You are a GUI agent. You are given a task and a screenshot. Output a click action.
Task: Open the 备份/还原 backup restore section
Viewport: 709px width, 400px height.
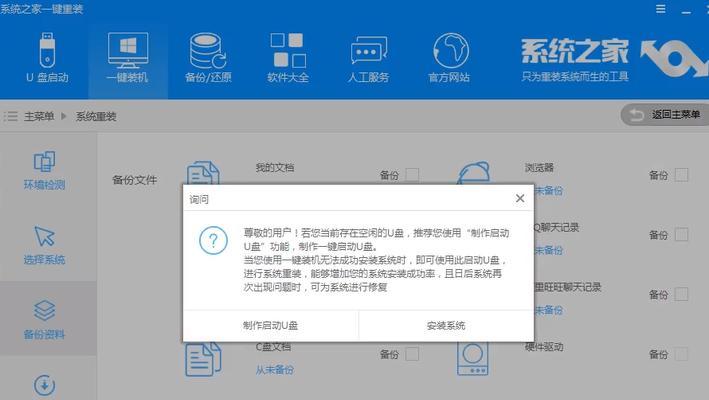(x=208, y=58)
